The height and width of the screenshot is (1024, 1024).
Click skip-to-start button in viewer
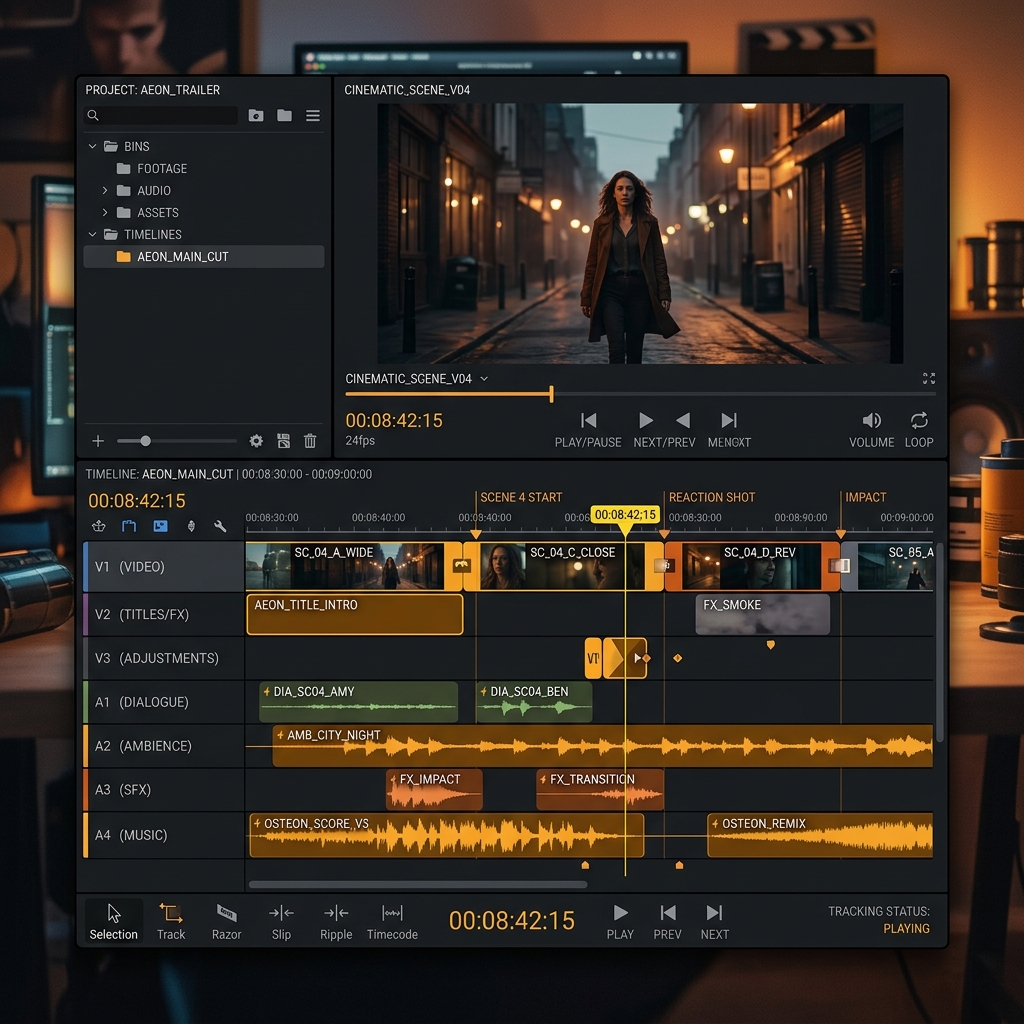coord(588,421)
